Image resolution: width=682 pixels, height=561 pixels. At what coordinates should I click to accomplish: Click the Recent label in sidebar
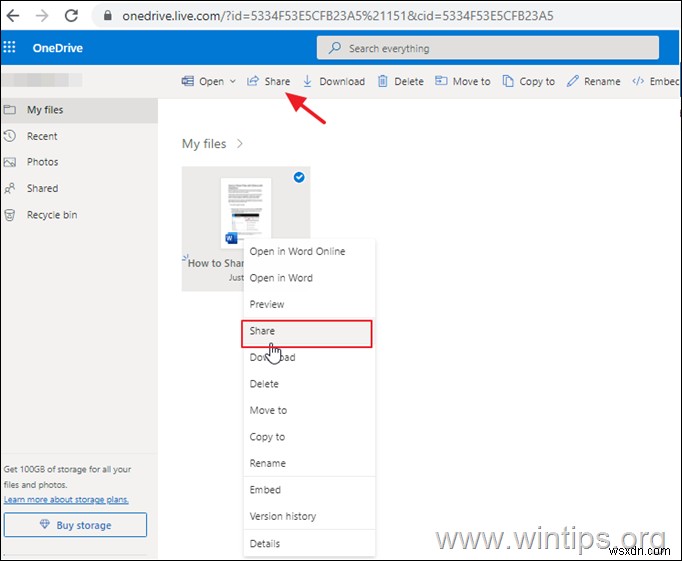pyautogui.click(x=42, y=136)
